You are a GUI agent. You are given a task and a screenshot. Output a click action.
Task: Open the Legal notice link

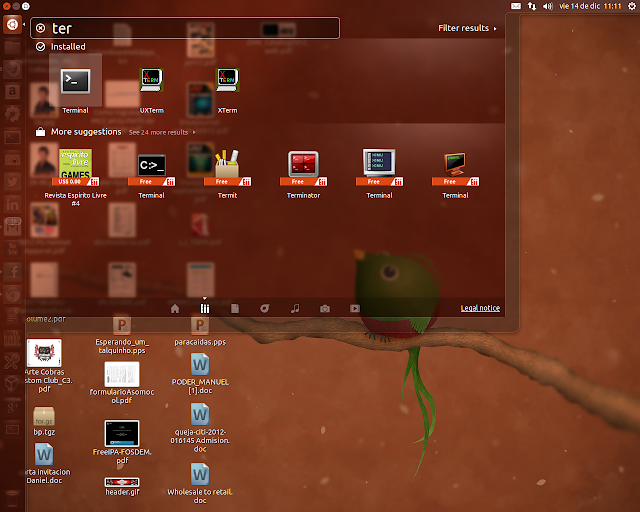click(480, 308)
